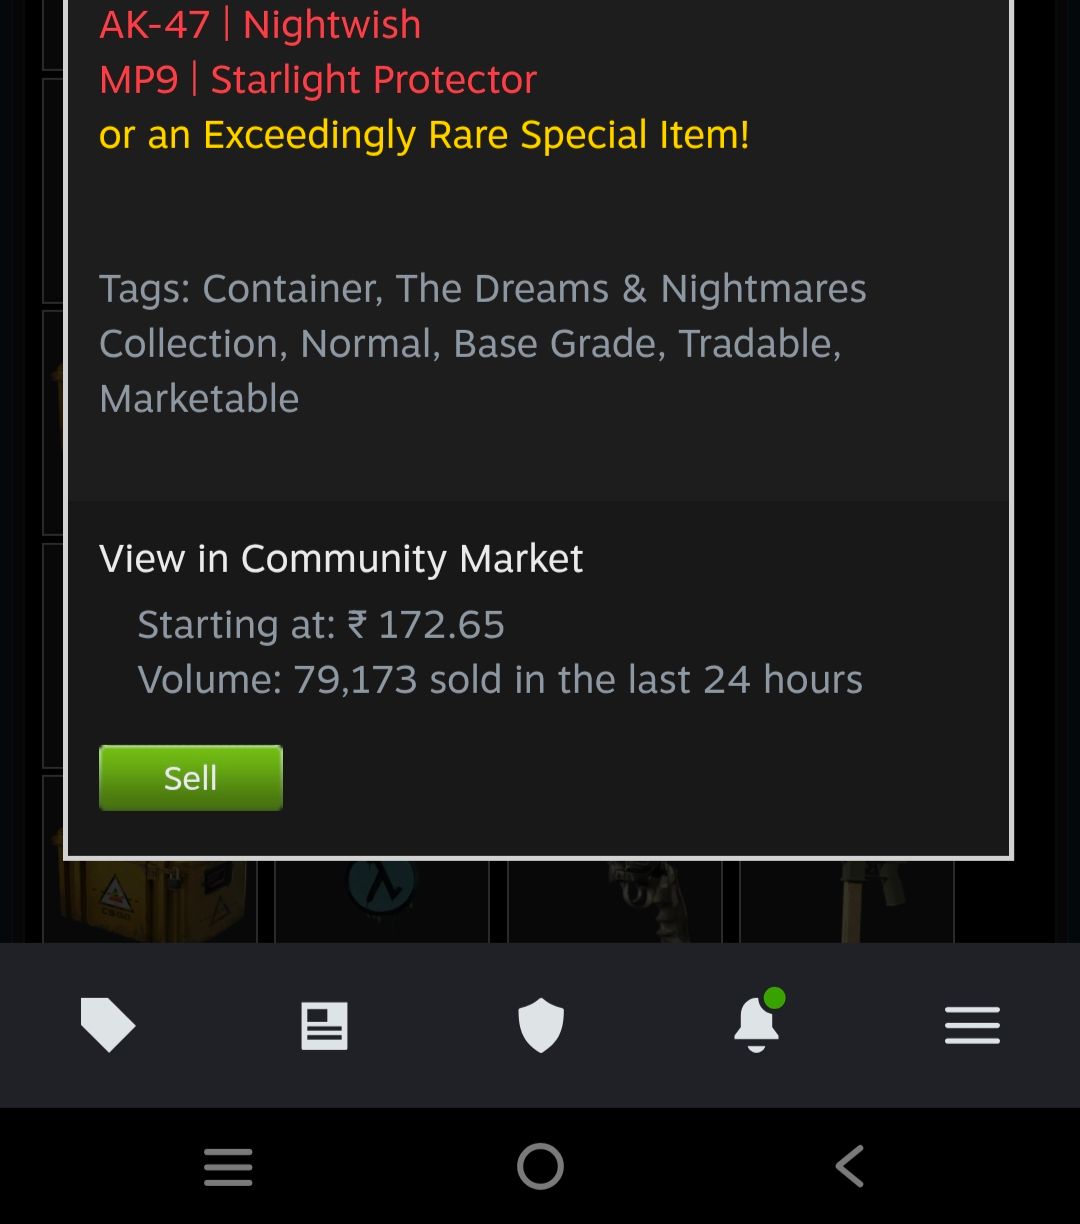This screenshot has height=1224, width=1080.
Task: Select the yellow case inventory thumbnail
Action: click(x=150, y=901)
